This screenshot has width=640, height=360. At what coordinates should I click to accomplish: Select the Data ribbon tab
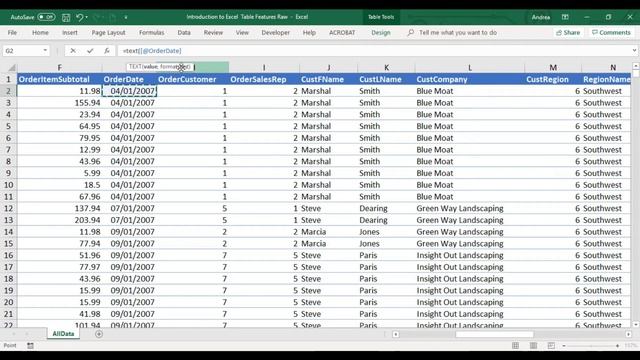[184, 32]
